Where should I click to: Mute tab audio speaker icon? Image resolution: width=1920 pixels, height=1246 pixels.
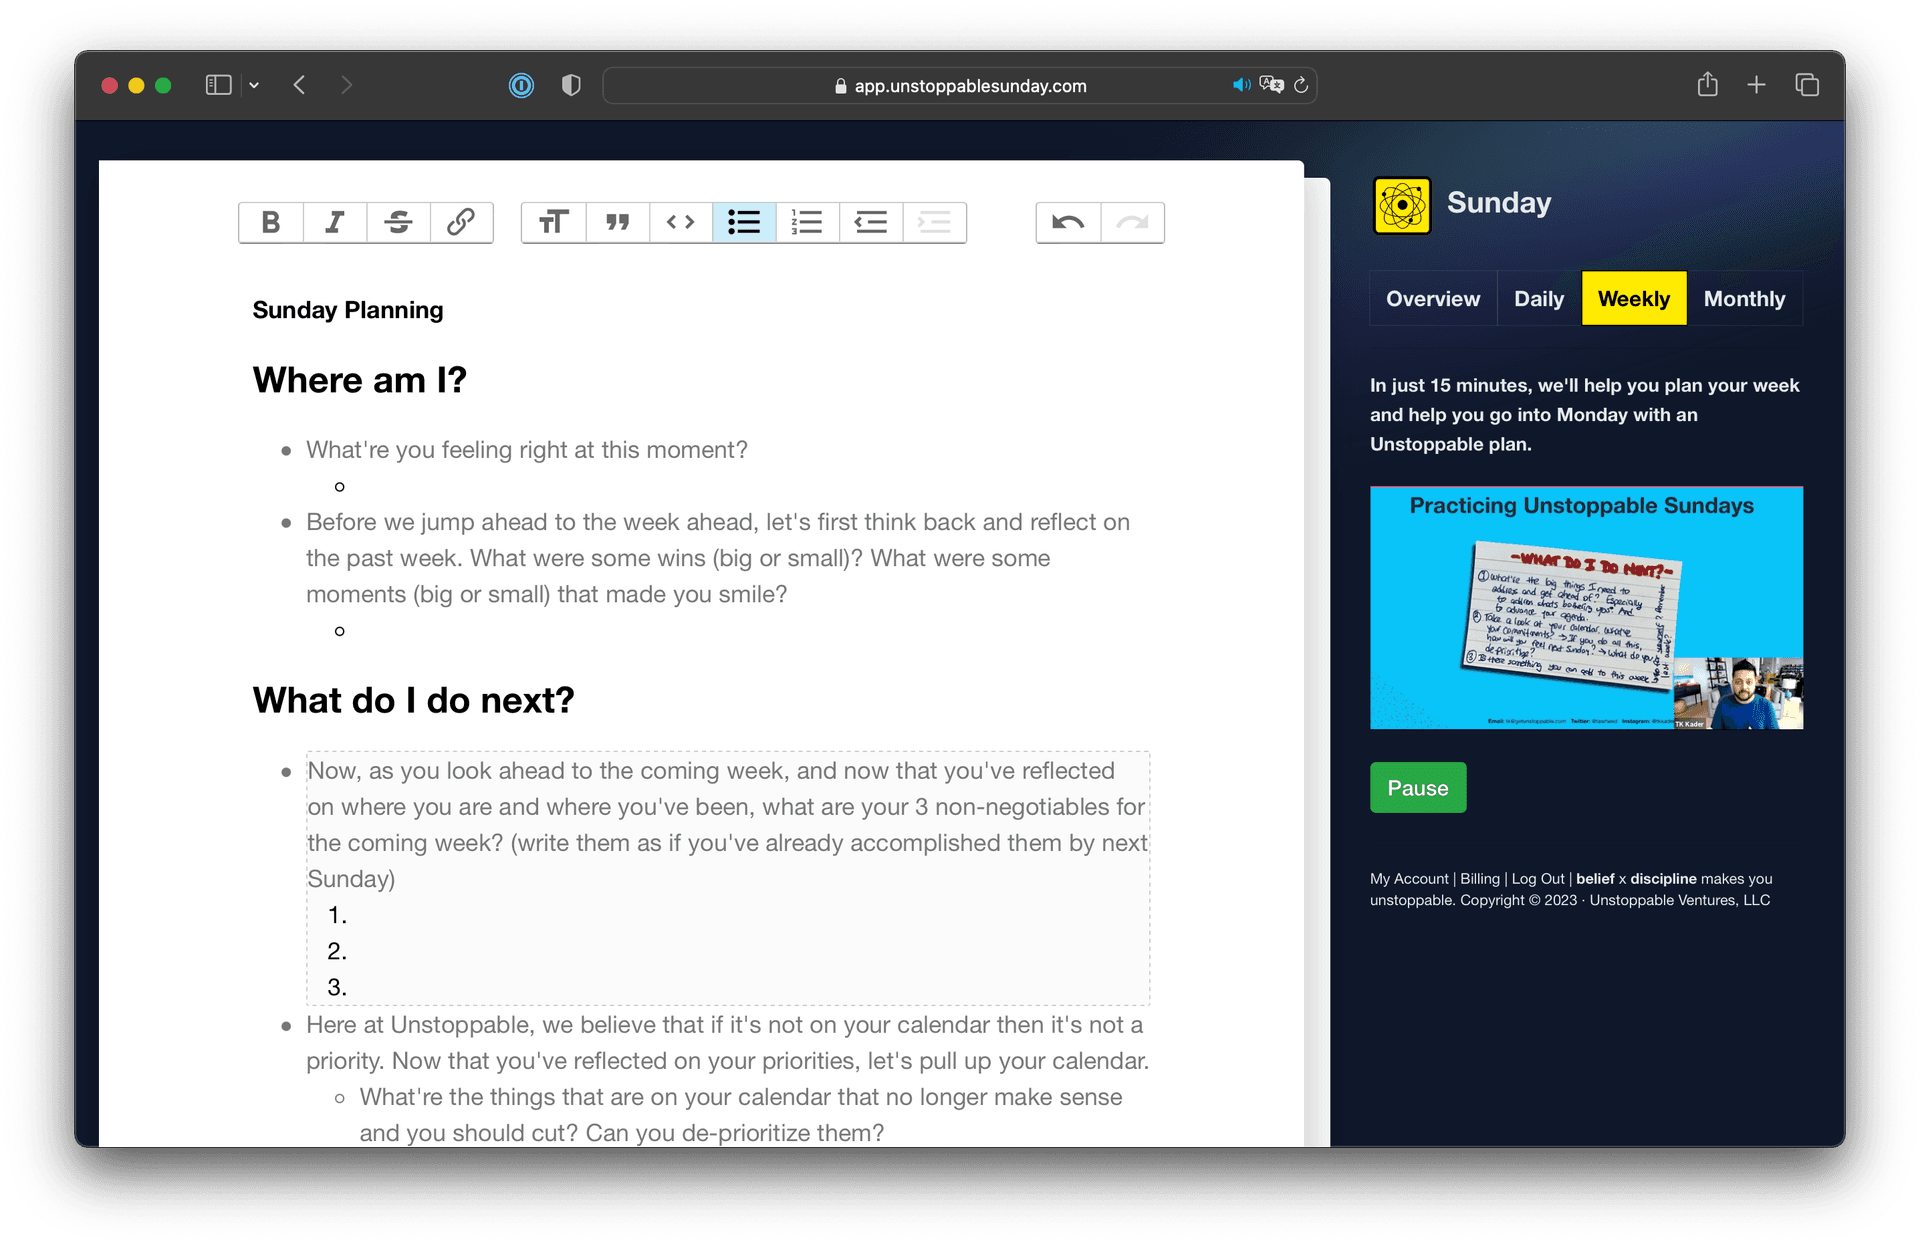pos(1240,86)
